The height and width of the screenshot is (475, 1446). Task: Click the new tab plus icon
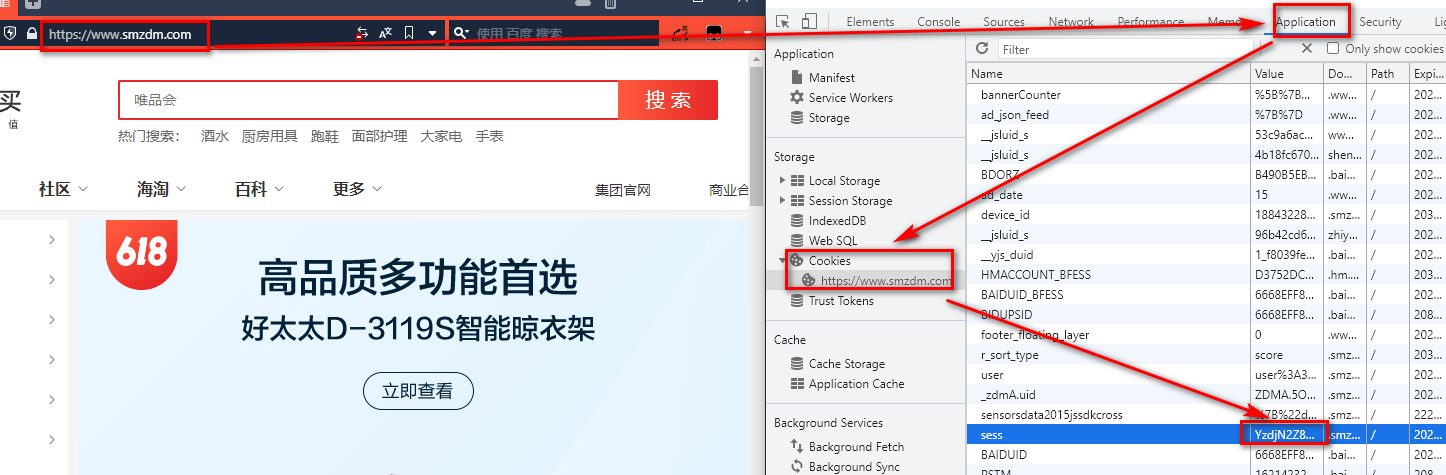pos(32,4)
